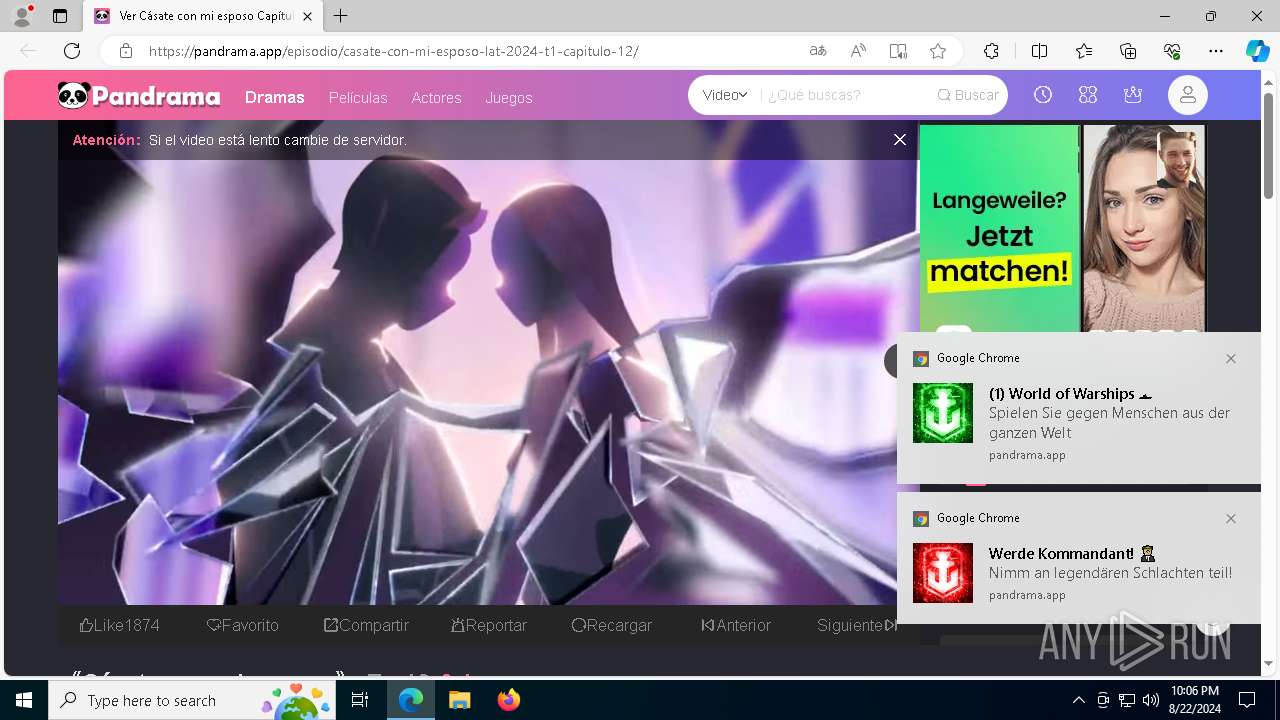Open Juegos menu

(509, 98)
